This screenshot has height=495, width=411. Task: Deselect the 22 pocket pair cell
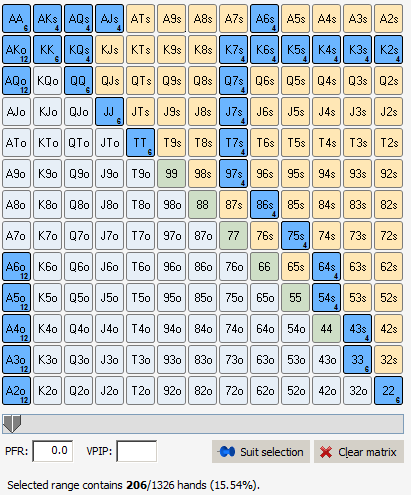point(388,391)
